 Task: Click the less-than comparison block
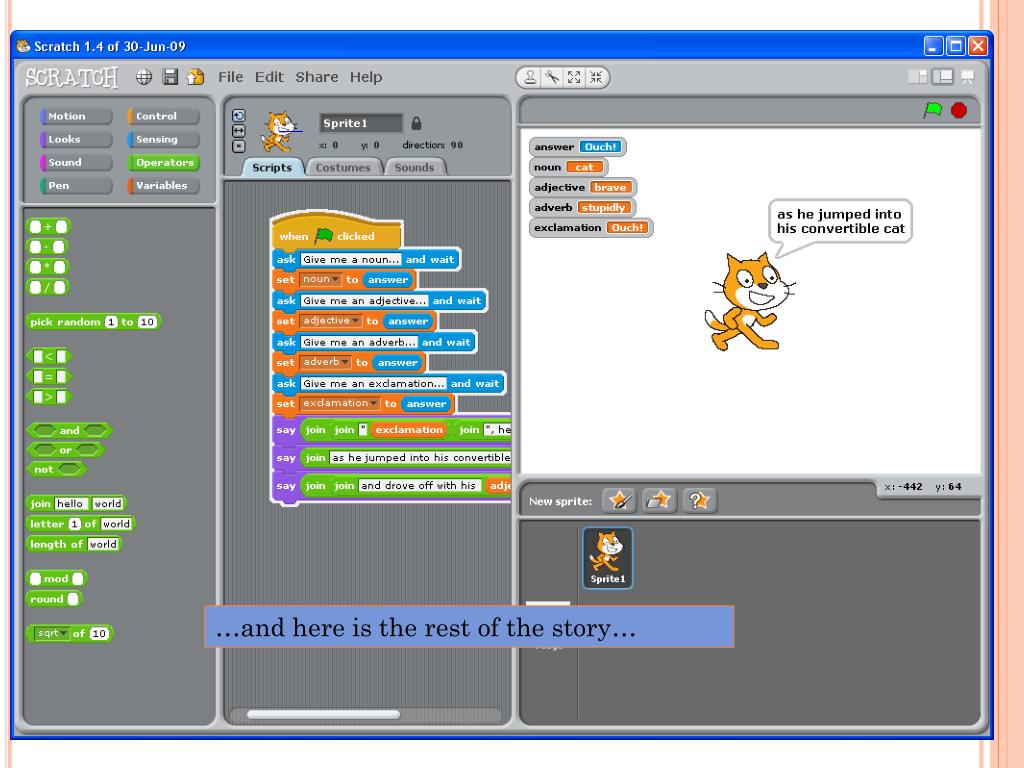coord(48,357)
